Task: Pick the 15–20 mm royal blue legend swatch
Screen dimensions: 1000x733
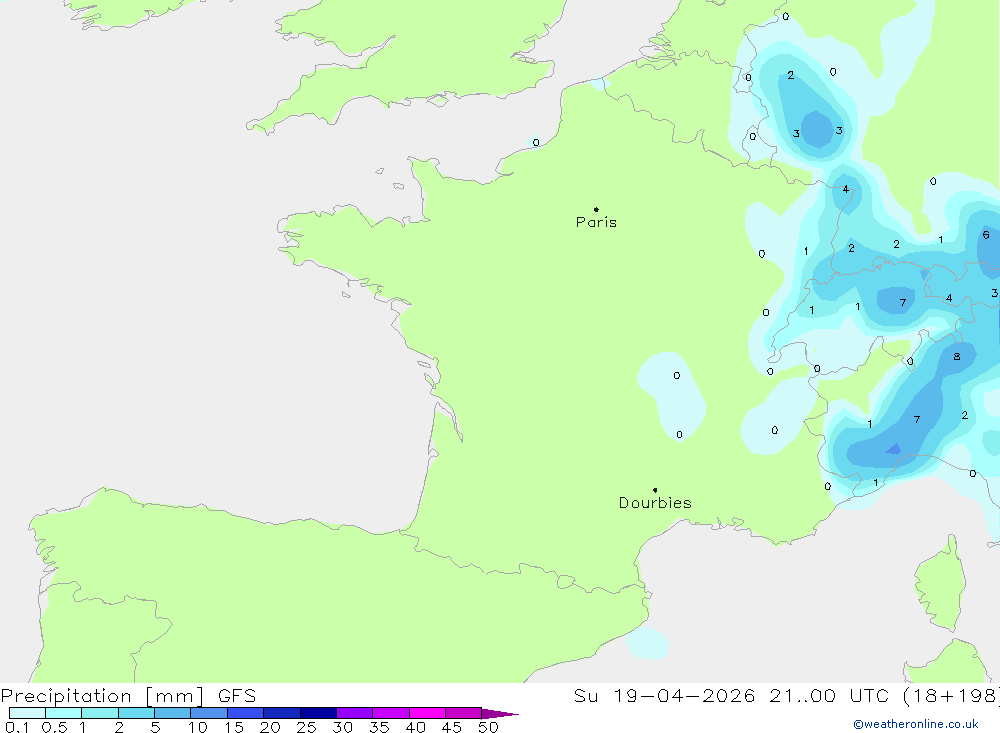Action: (x=246, y=713)
